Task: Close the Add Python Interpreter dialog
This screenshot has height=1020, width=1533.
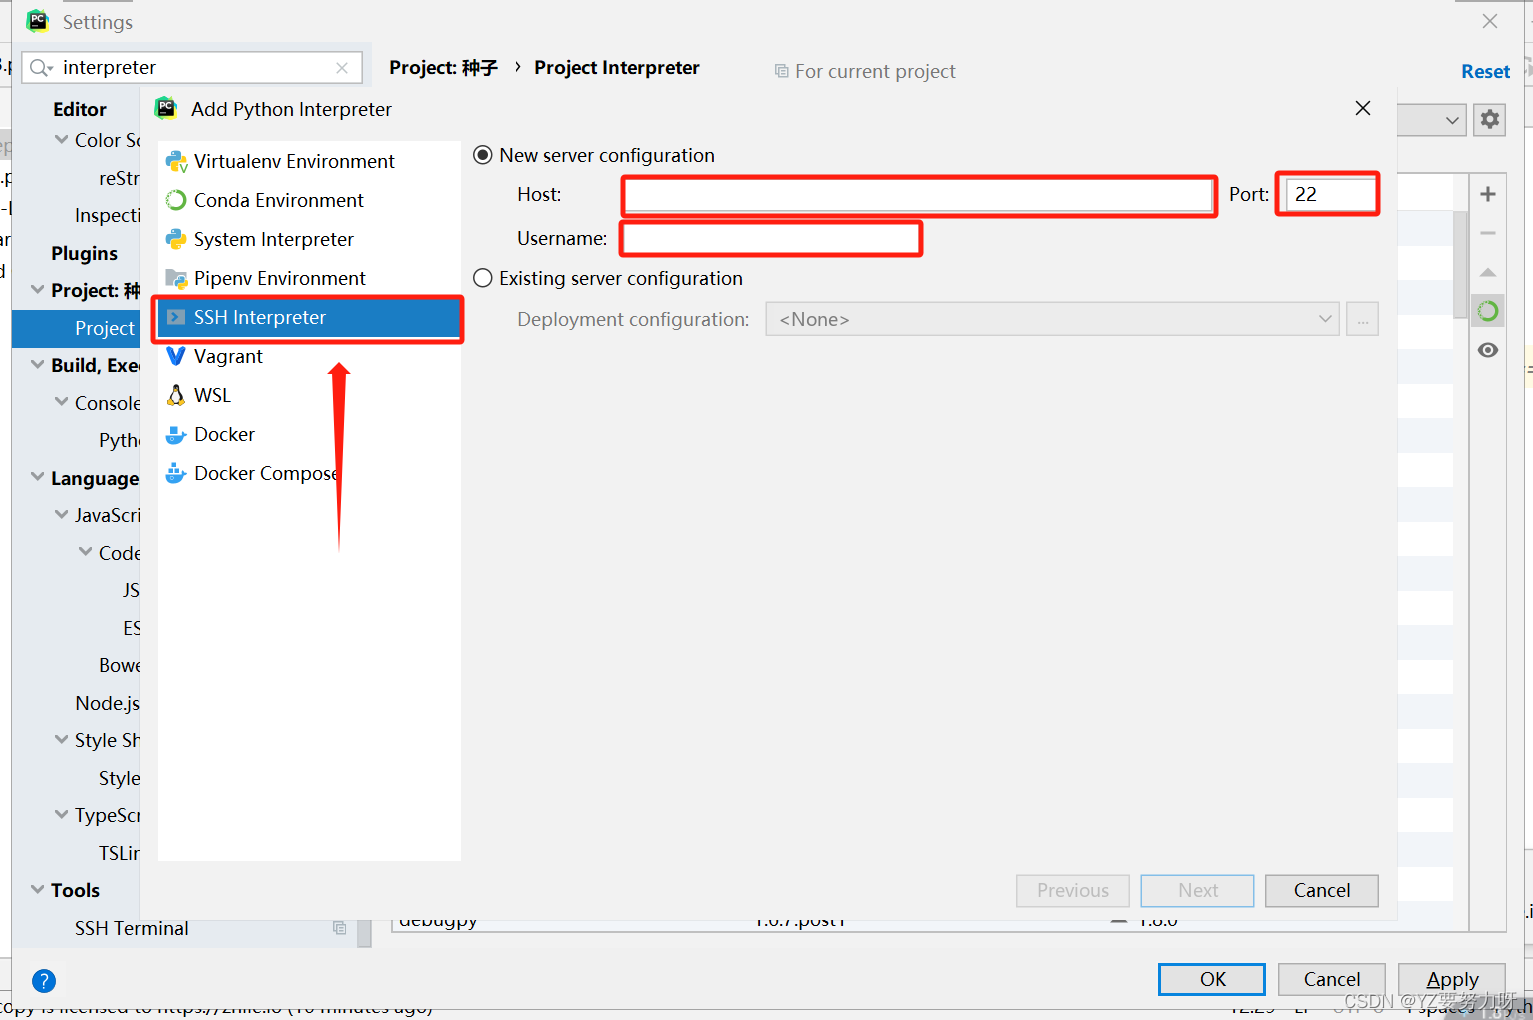Action: pyautogui.click(x=1363, y=108)
